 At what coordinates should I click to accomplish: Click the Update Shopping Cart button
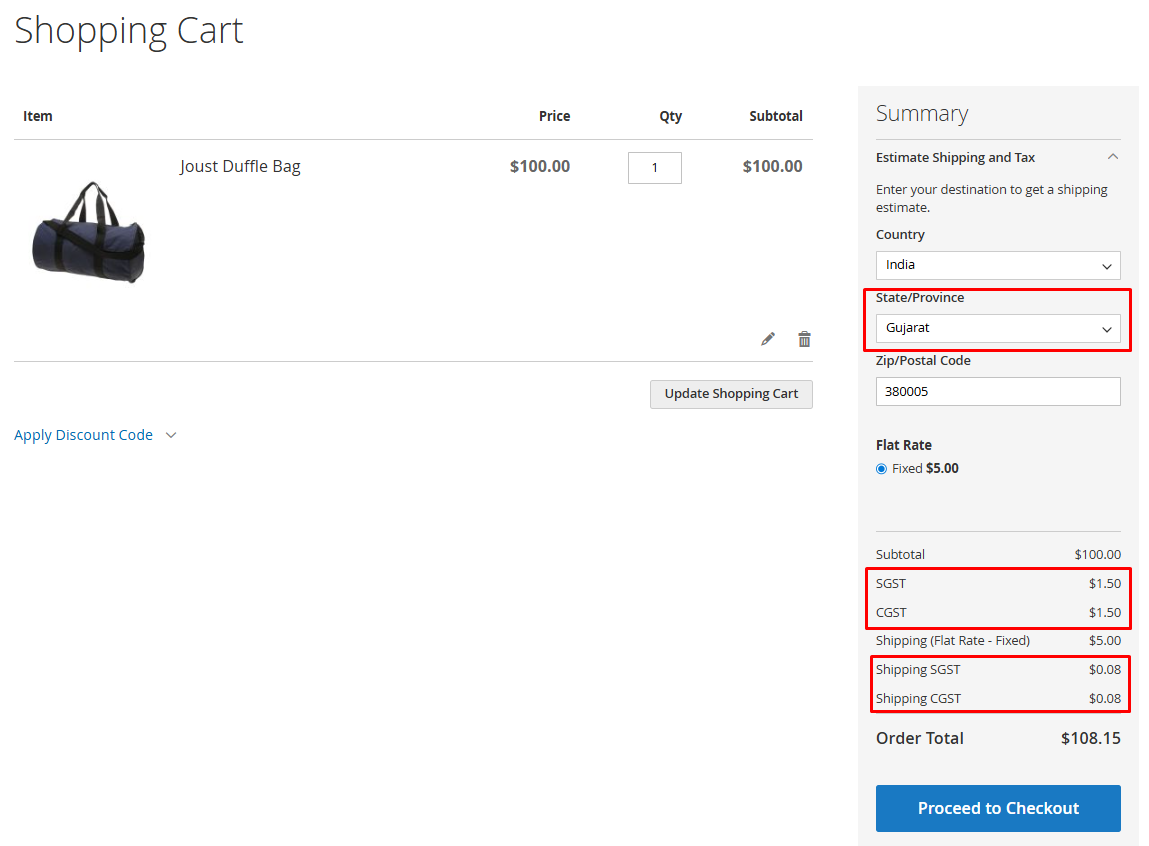731,394
